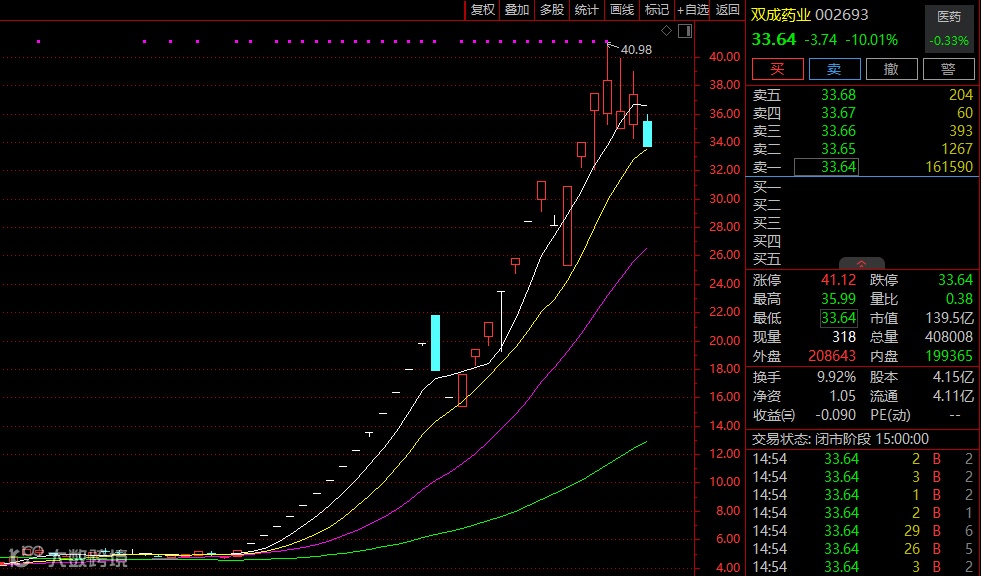Select the 多股 view

pos(552,10)
